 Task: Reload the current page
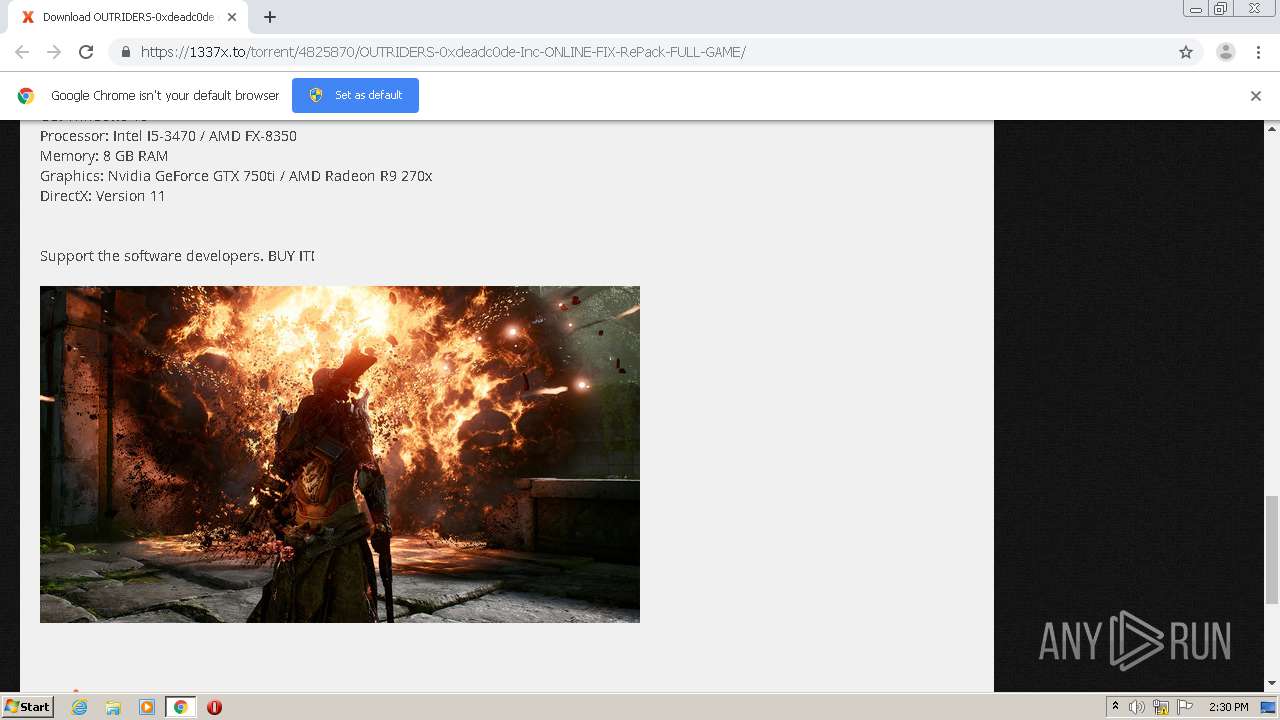pos(86,52)
